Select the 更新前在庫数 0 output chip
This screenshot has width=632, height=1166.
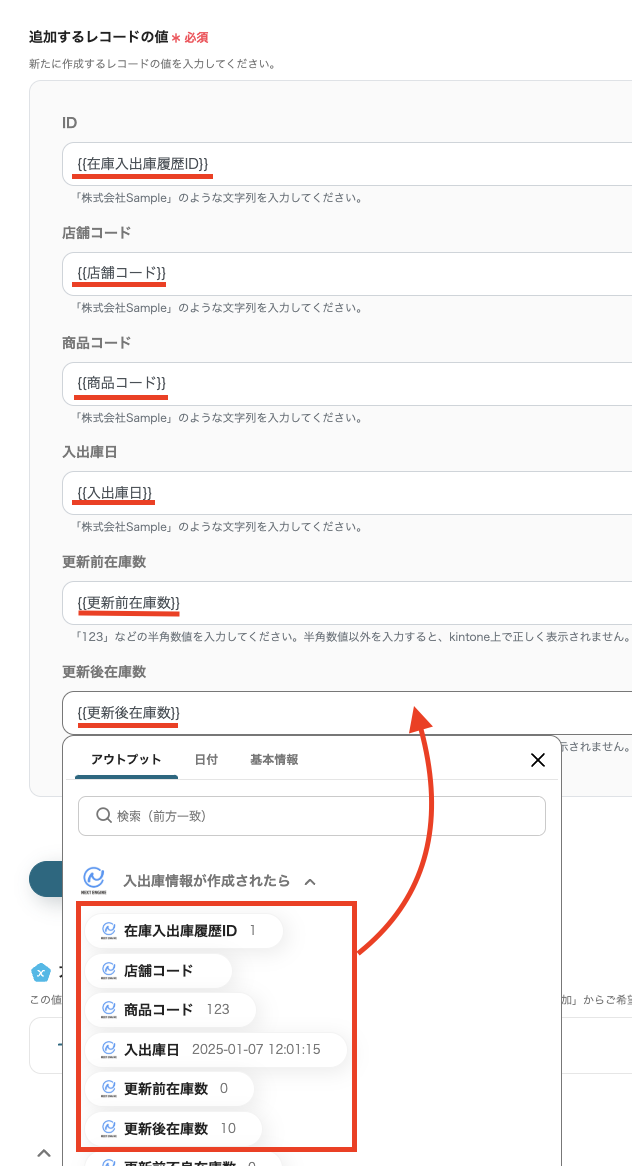pyautogui.click(x=170, y=1089)
